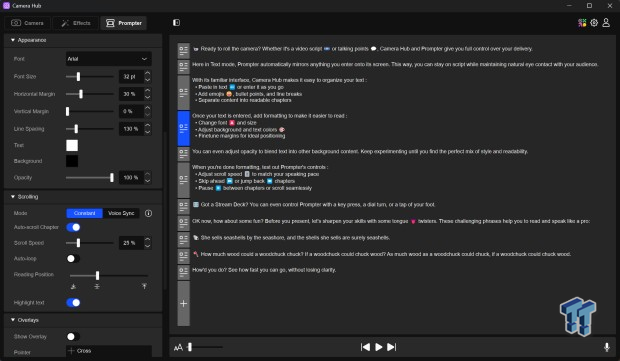Select the 'How much wood' chapter icon

click(x=183, y=256)
